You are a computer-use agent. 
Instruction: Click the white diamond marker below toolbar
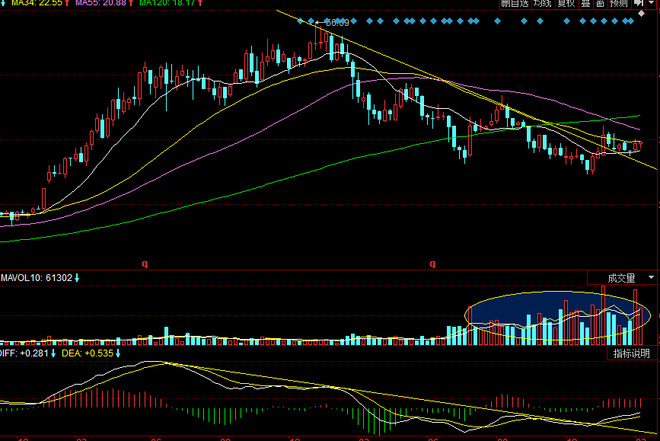tap(641, 13)
